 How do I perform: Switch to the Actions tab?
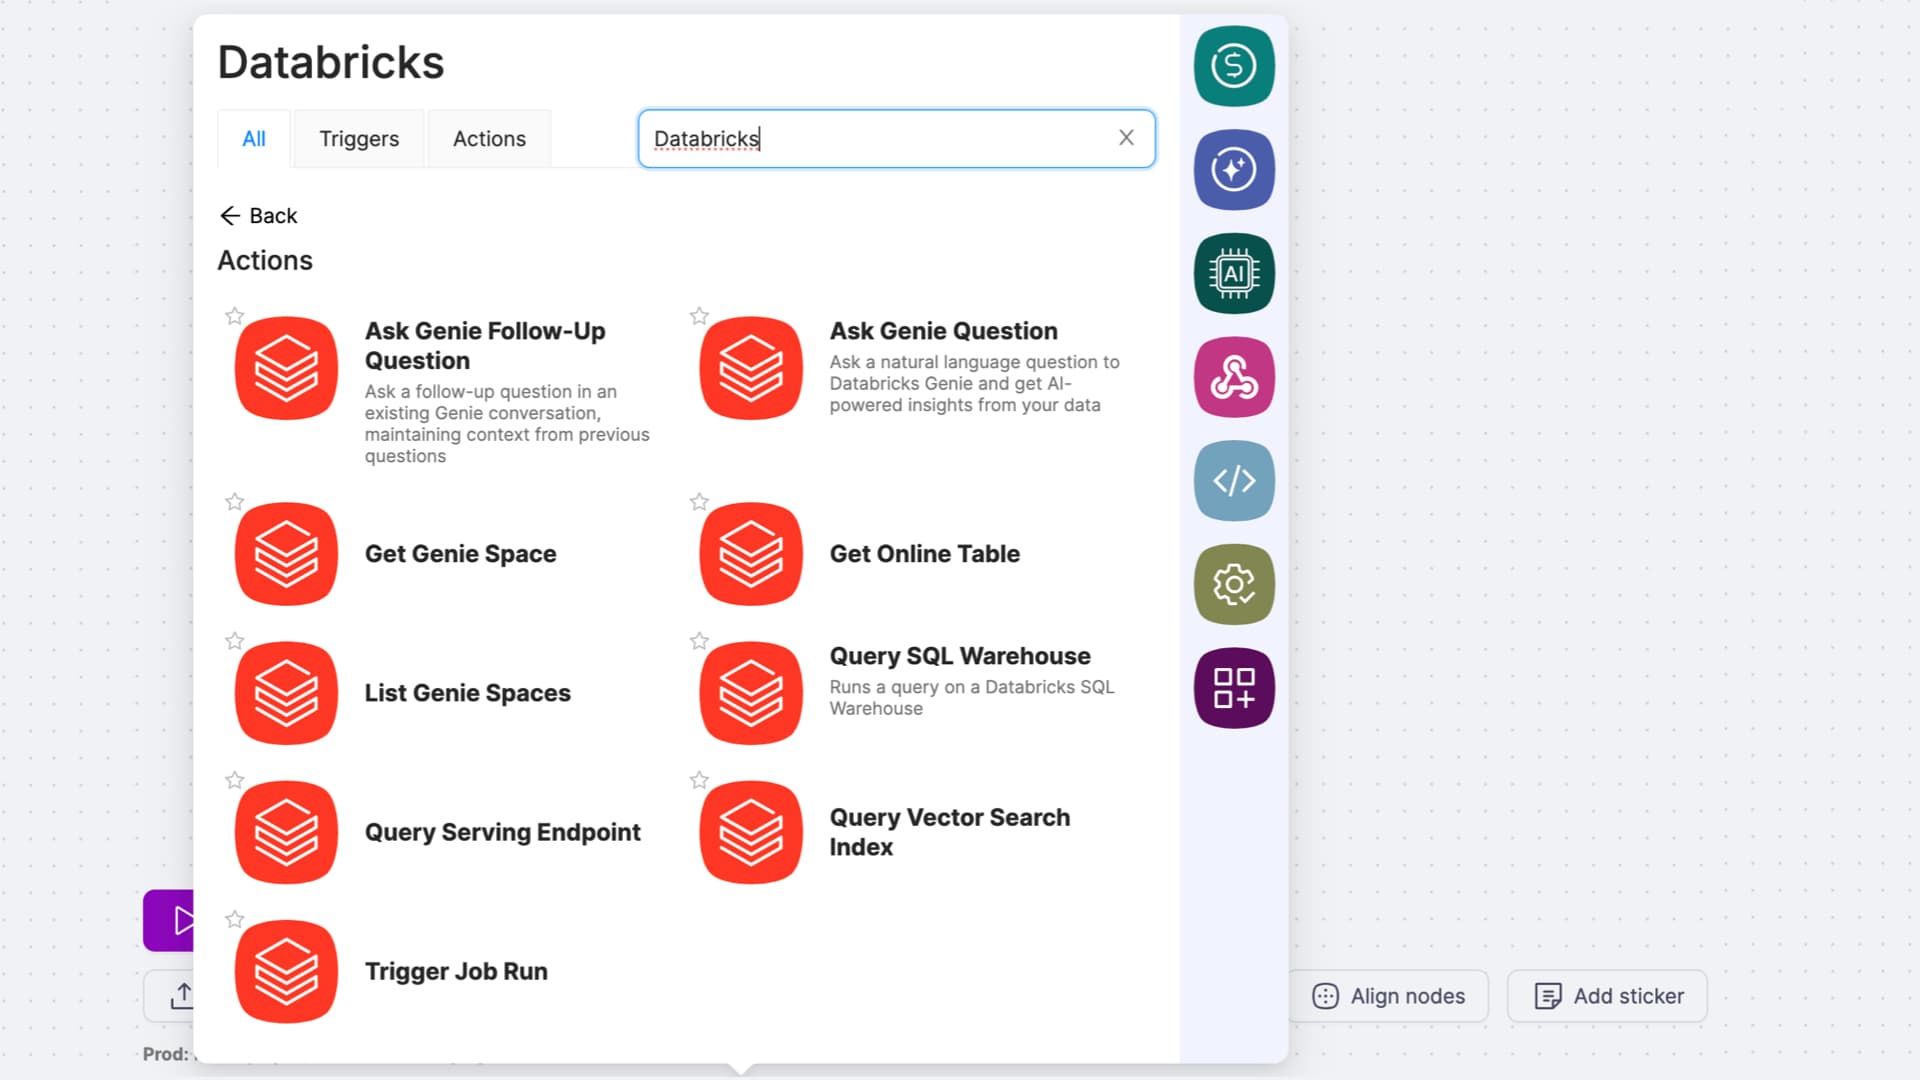[489, 139]
